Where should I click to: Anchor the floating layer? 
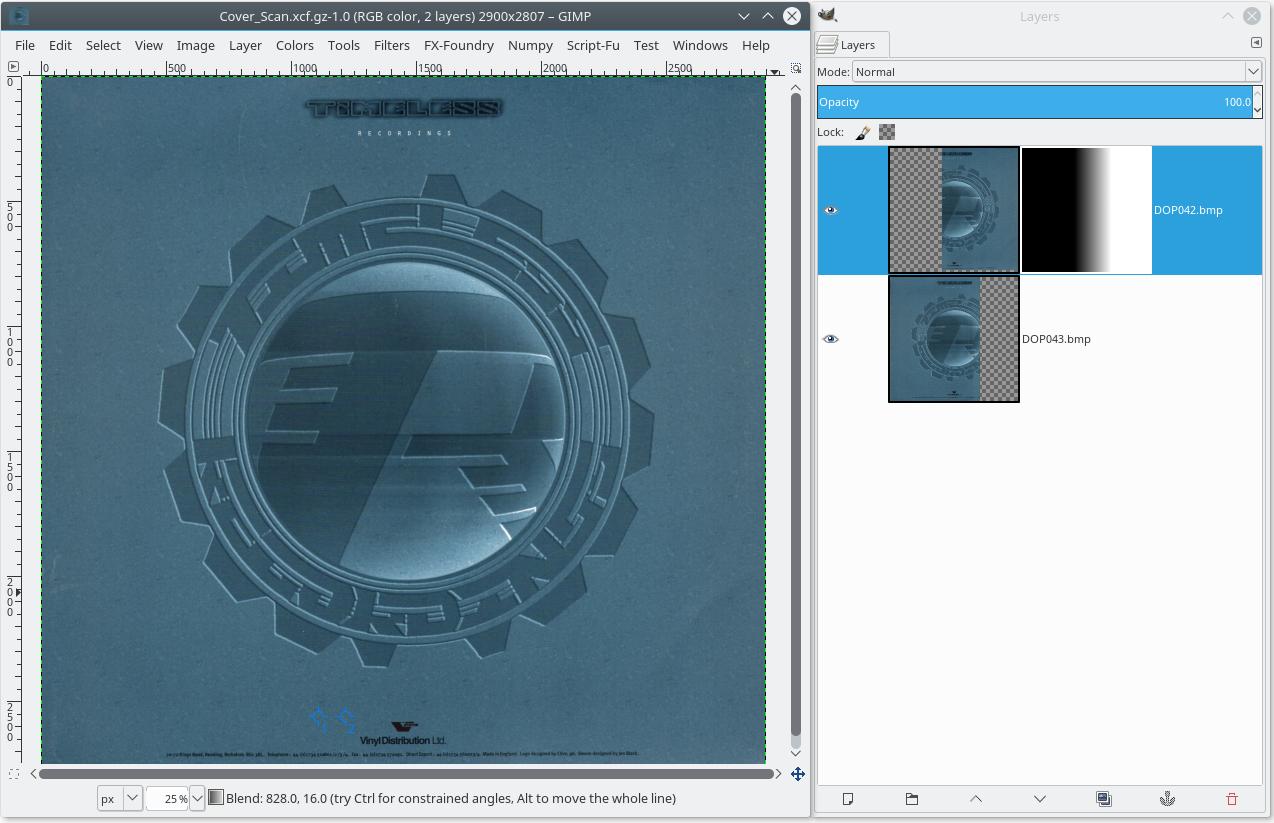click(1167, 799)
